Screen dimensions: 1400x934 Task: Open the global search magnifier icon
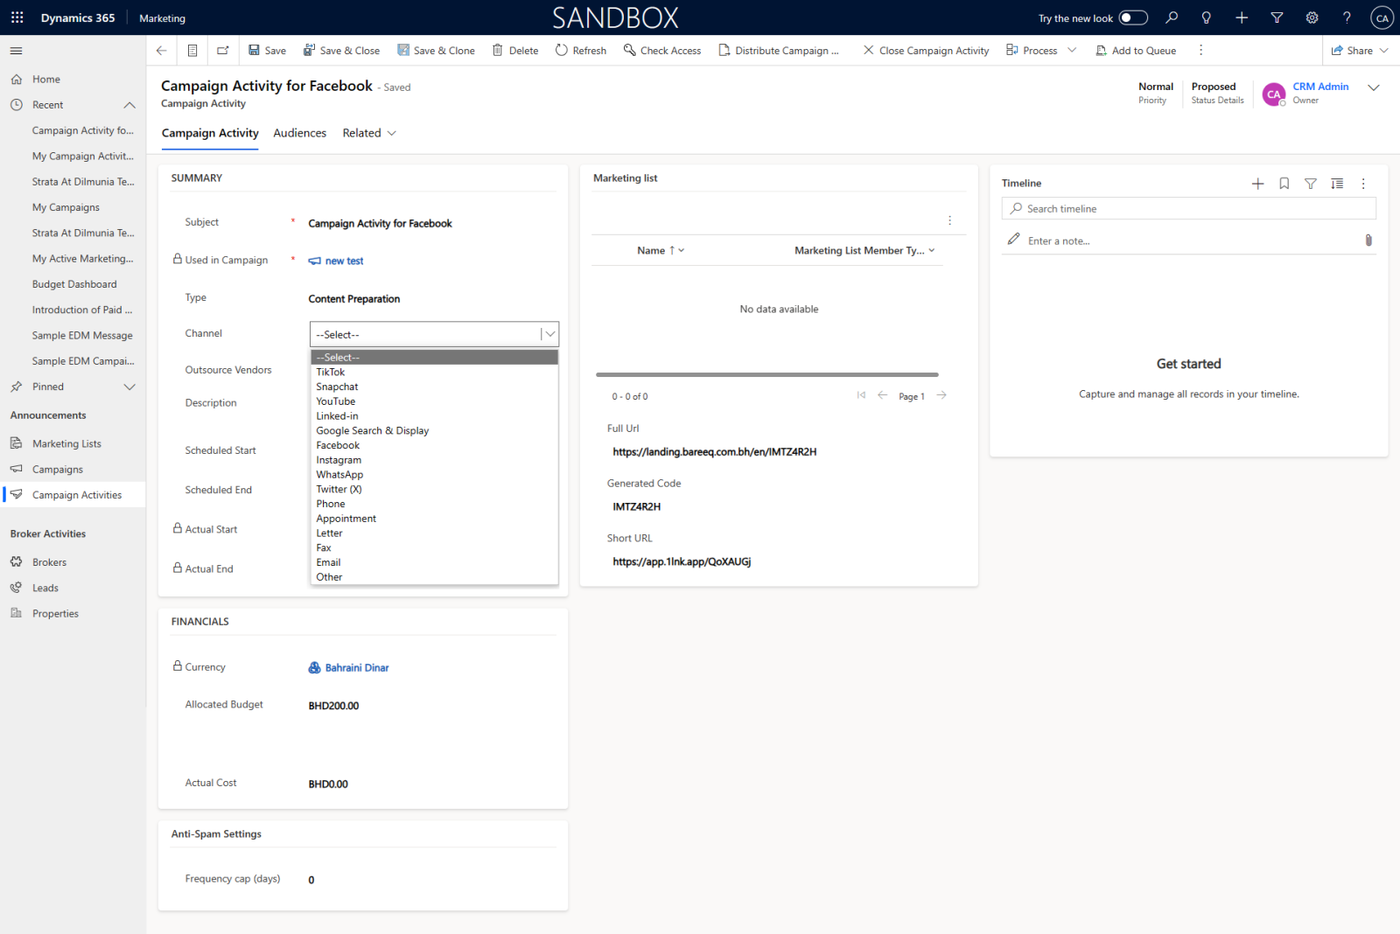pos(1172,18)
